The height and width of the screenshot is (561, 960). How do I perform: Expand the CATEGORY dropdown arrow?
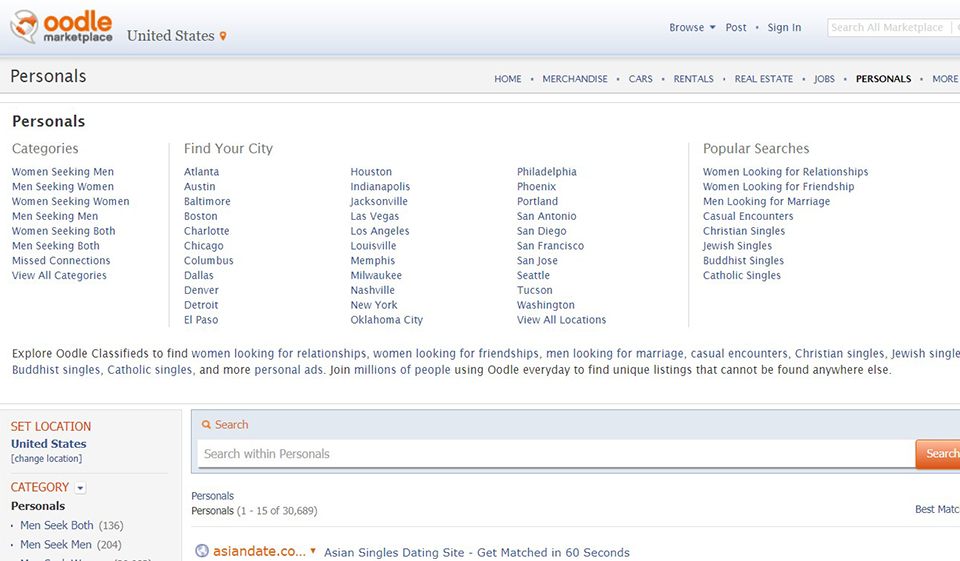click(x=80, y=488)
